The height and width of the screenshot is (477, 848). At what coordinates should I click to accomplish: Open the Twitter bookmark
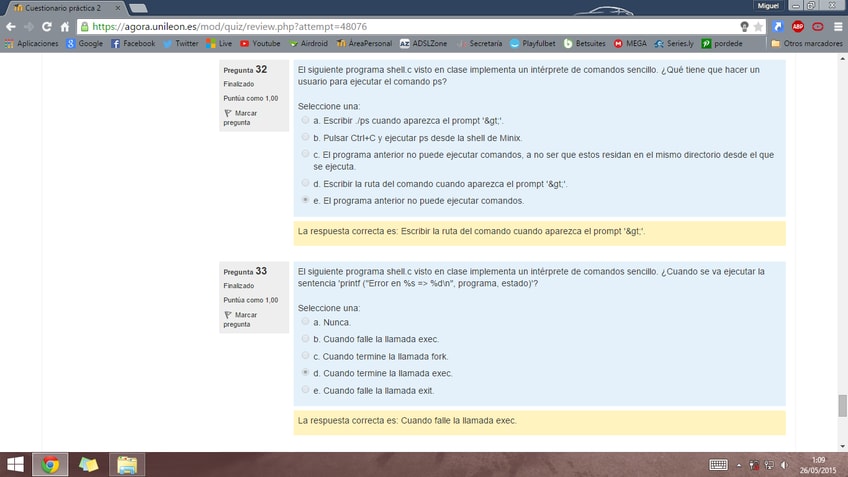[181, 43]
